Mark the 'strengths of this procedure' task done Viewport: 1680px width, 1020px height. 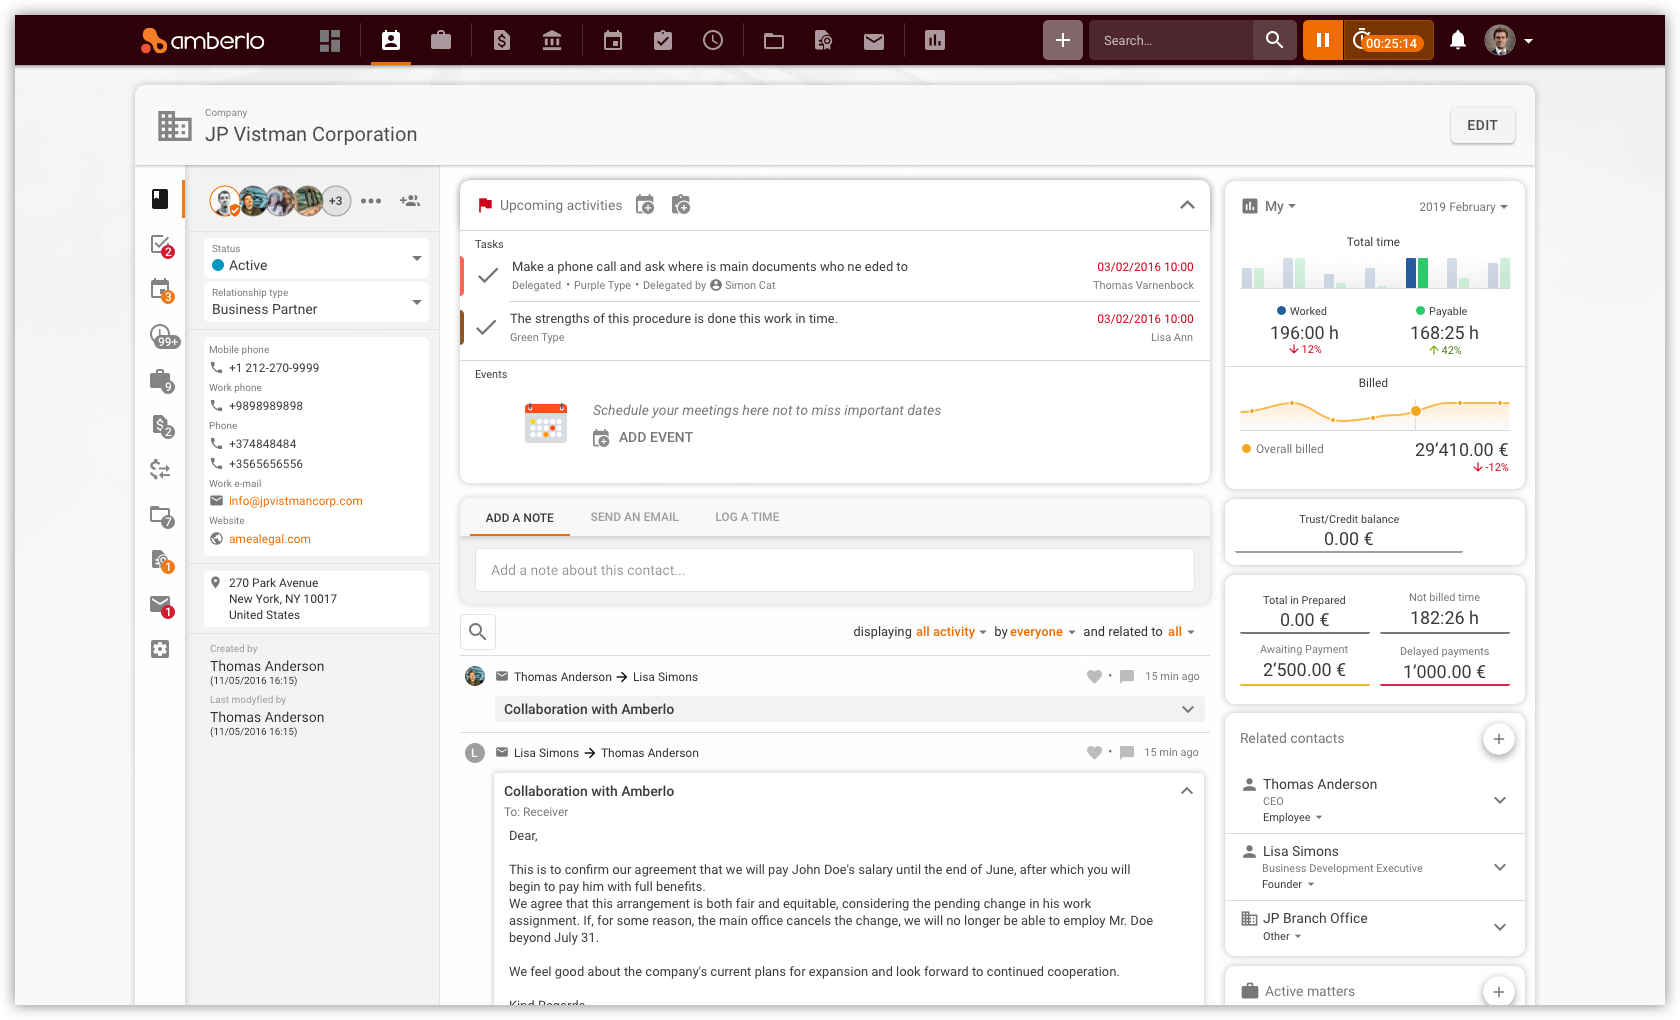pos(486,327)
